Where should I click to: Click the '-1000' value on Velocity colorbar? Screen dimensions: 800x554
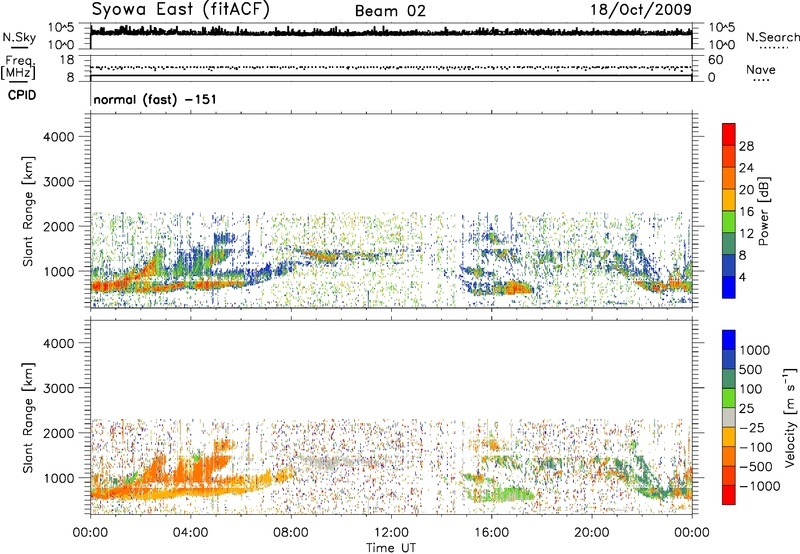pos(759,486)
